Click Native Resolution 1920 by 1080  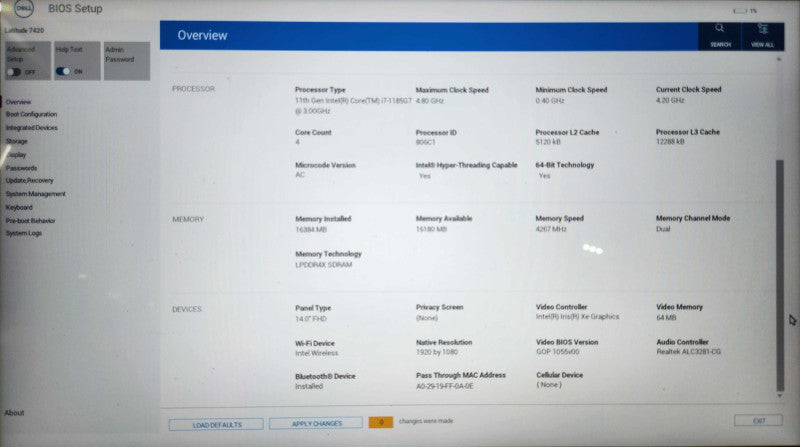[x=437, y=352]
